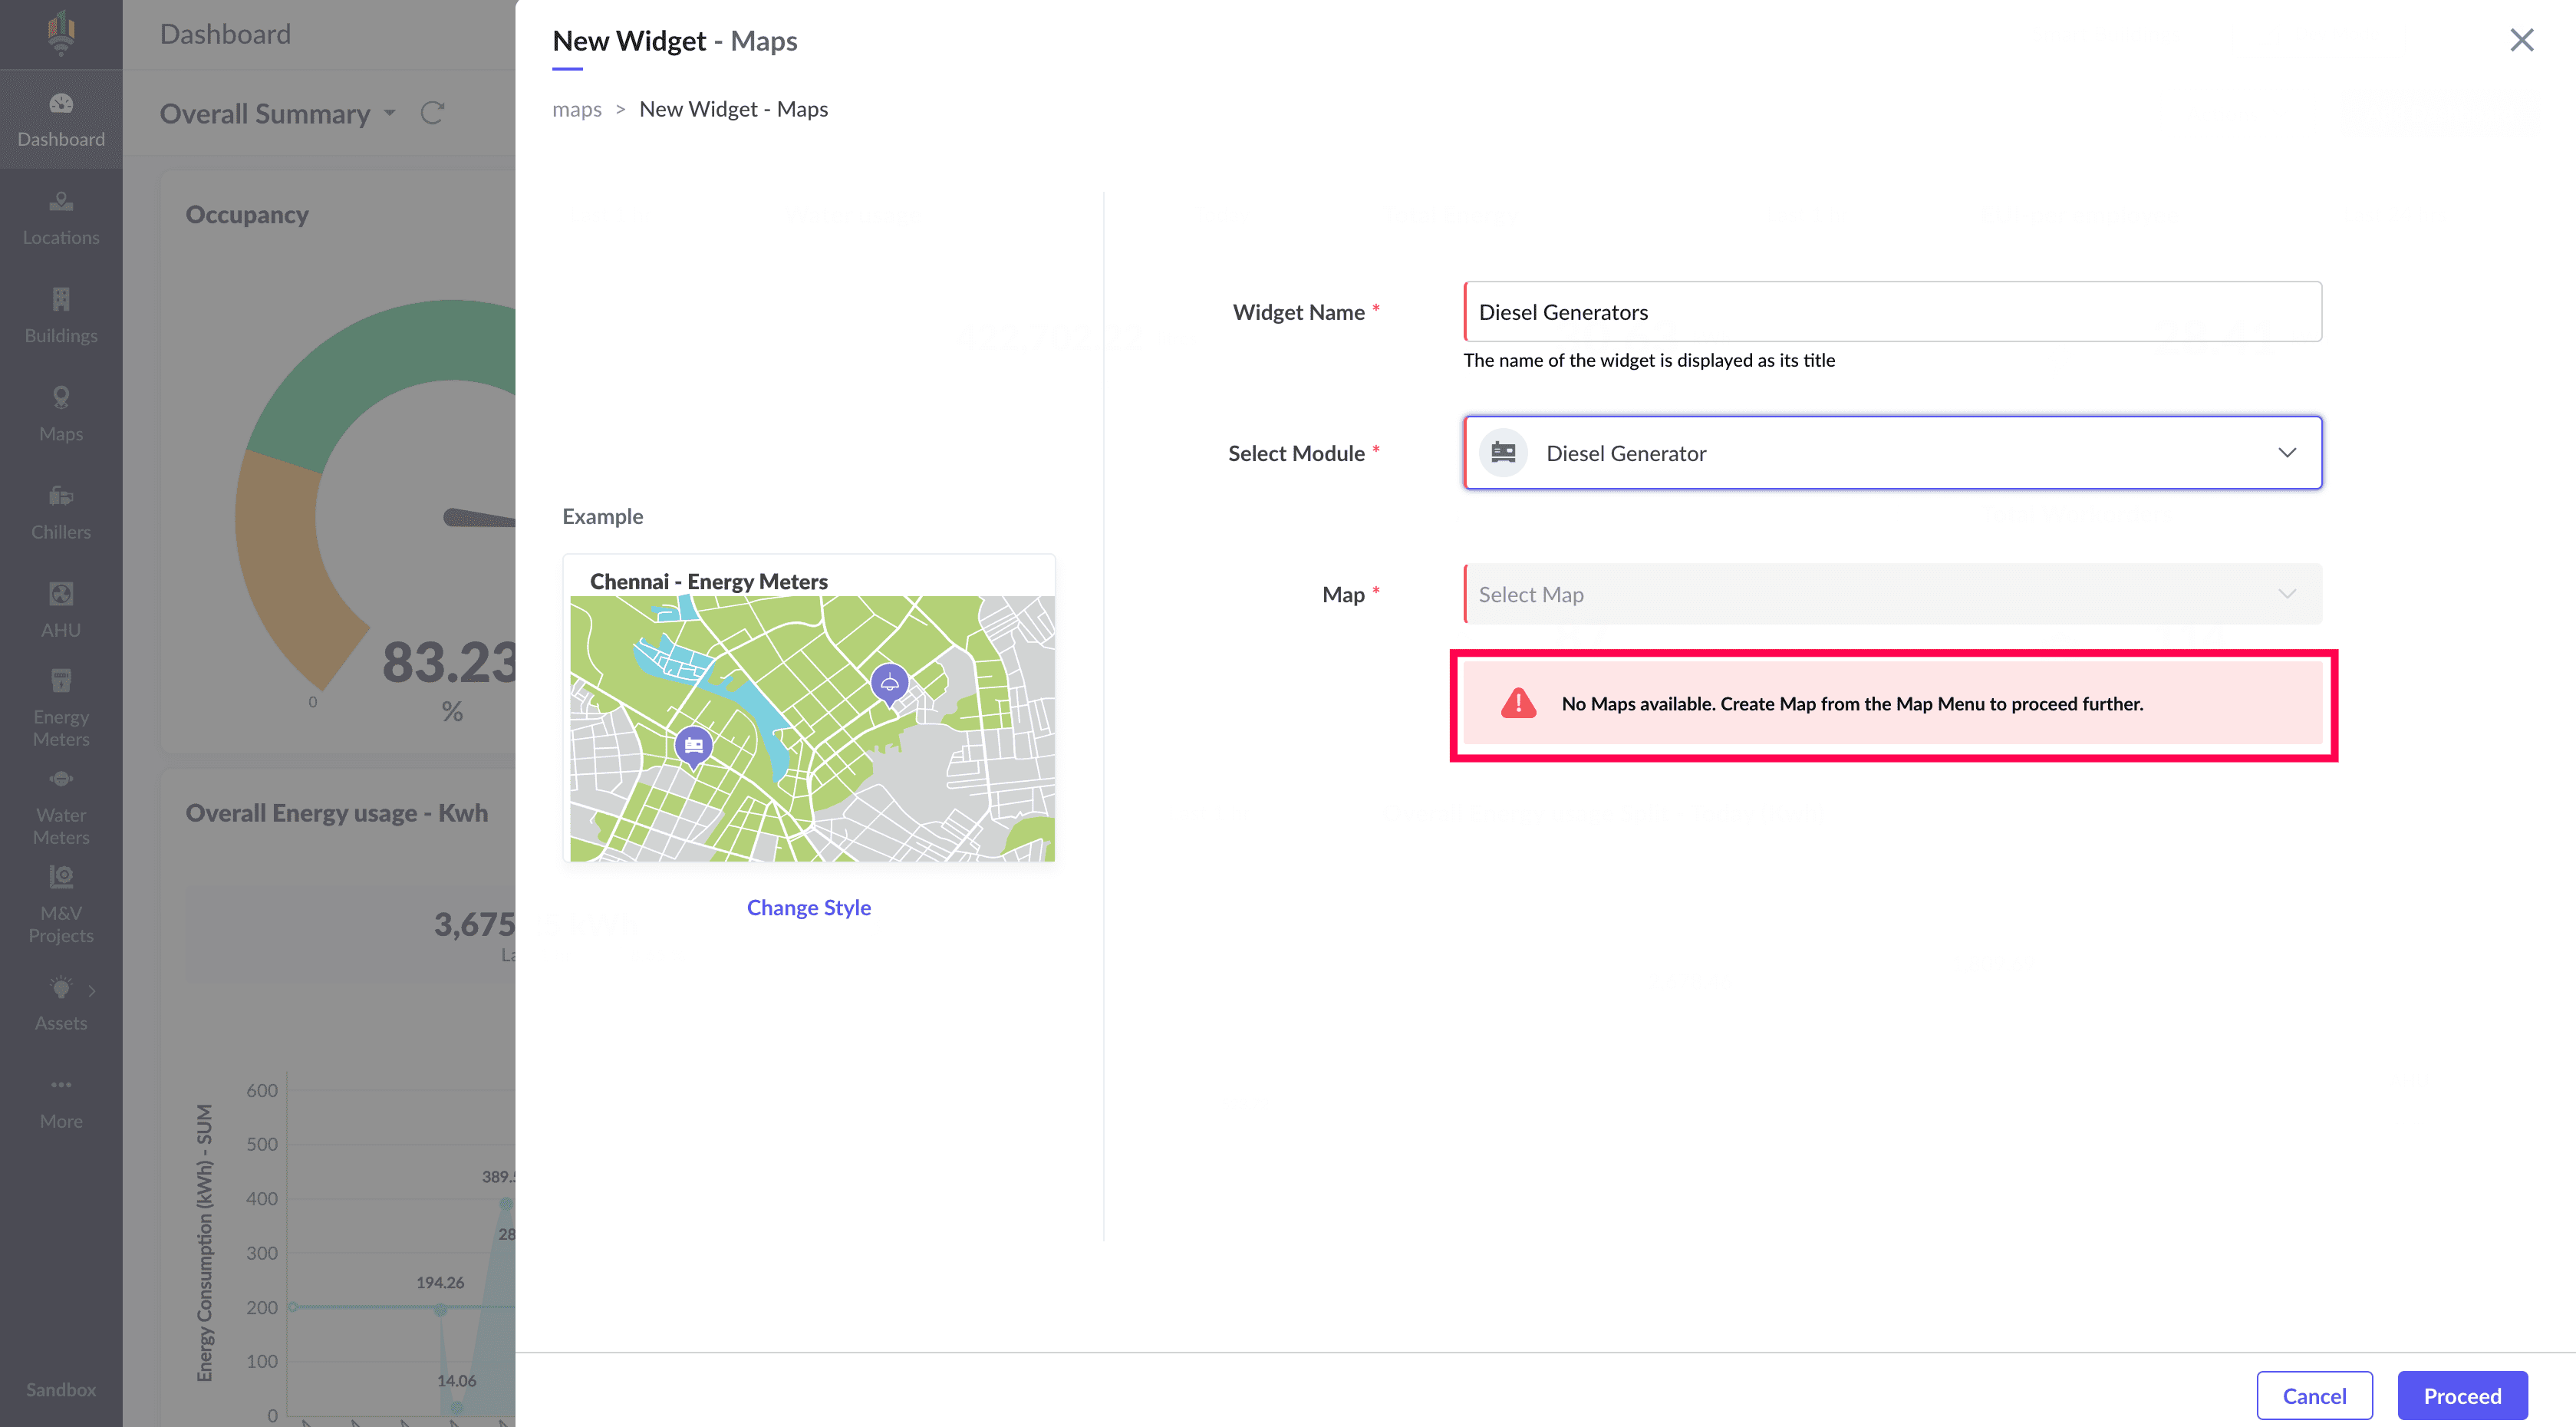Select the Chillers sidebar icon
This screenshot has height=1427, width=2576.
[61, 511]
